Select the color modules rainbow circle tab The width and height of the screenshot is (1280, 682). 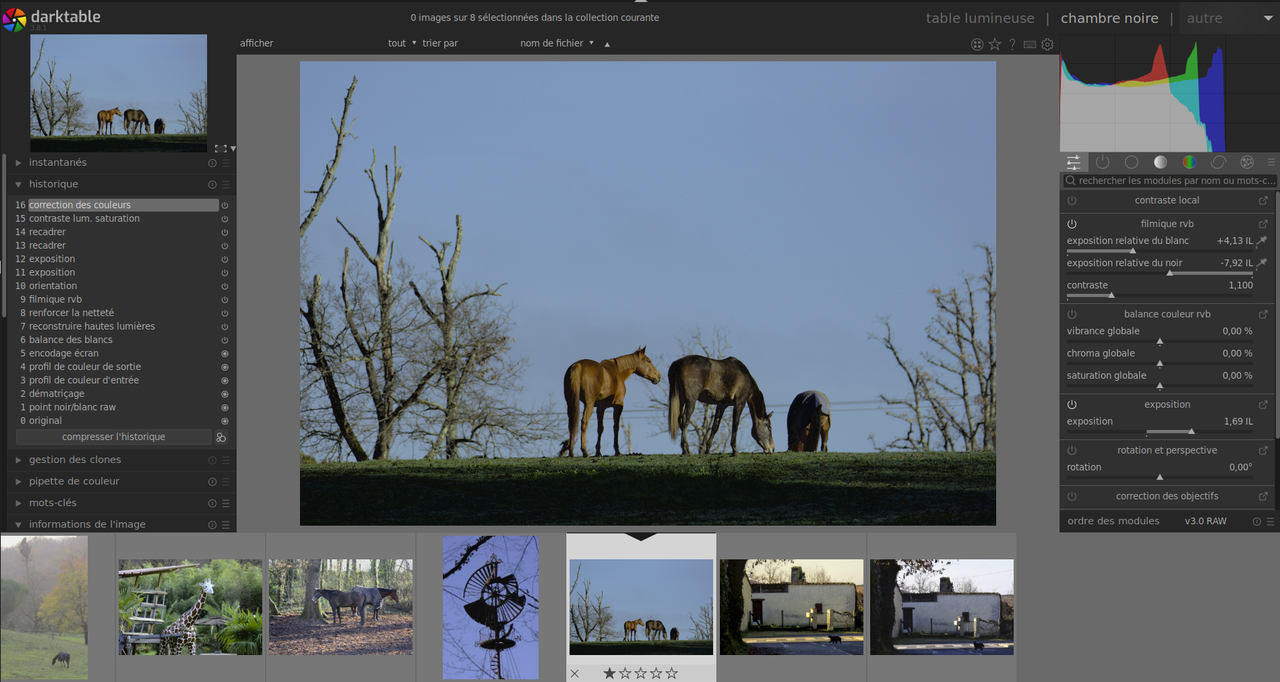[1189, 162]
